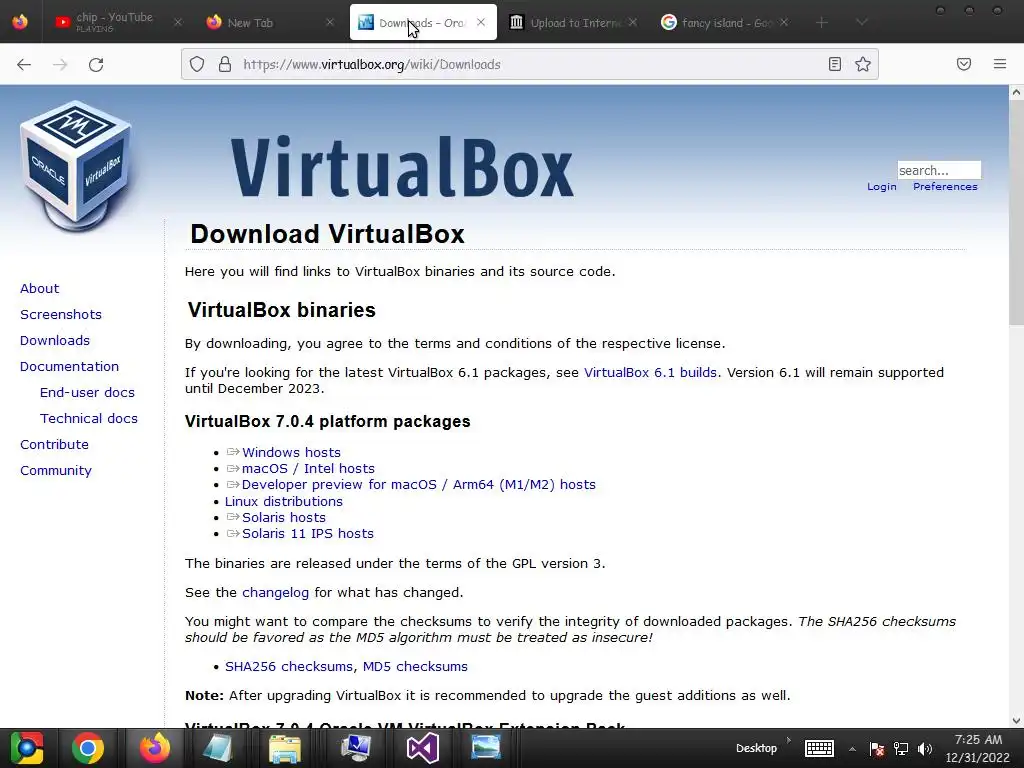1024x768 pixels.
Task: Open End-user docs link
Action: click(x=87, y=392)
